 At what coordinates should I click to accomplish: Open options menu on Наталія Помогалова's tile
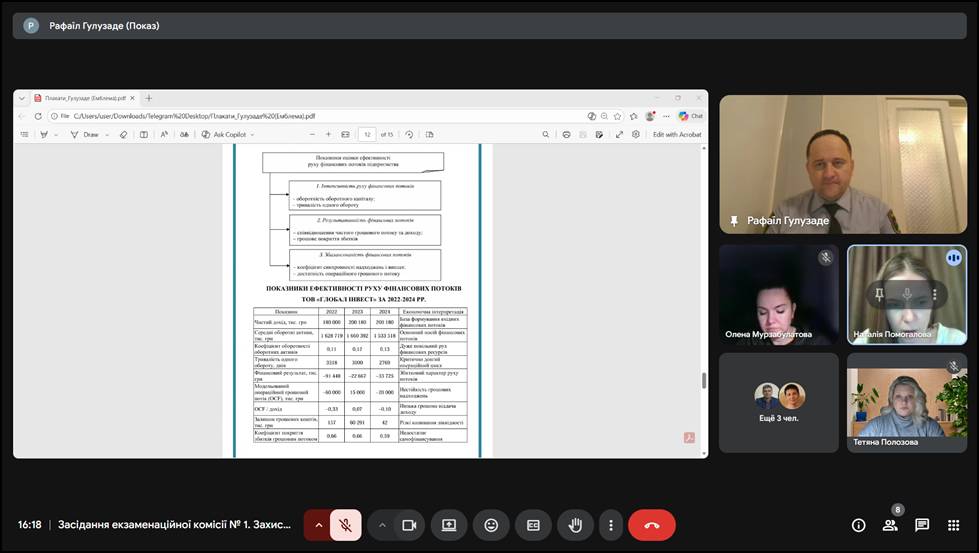click(935, 294)
